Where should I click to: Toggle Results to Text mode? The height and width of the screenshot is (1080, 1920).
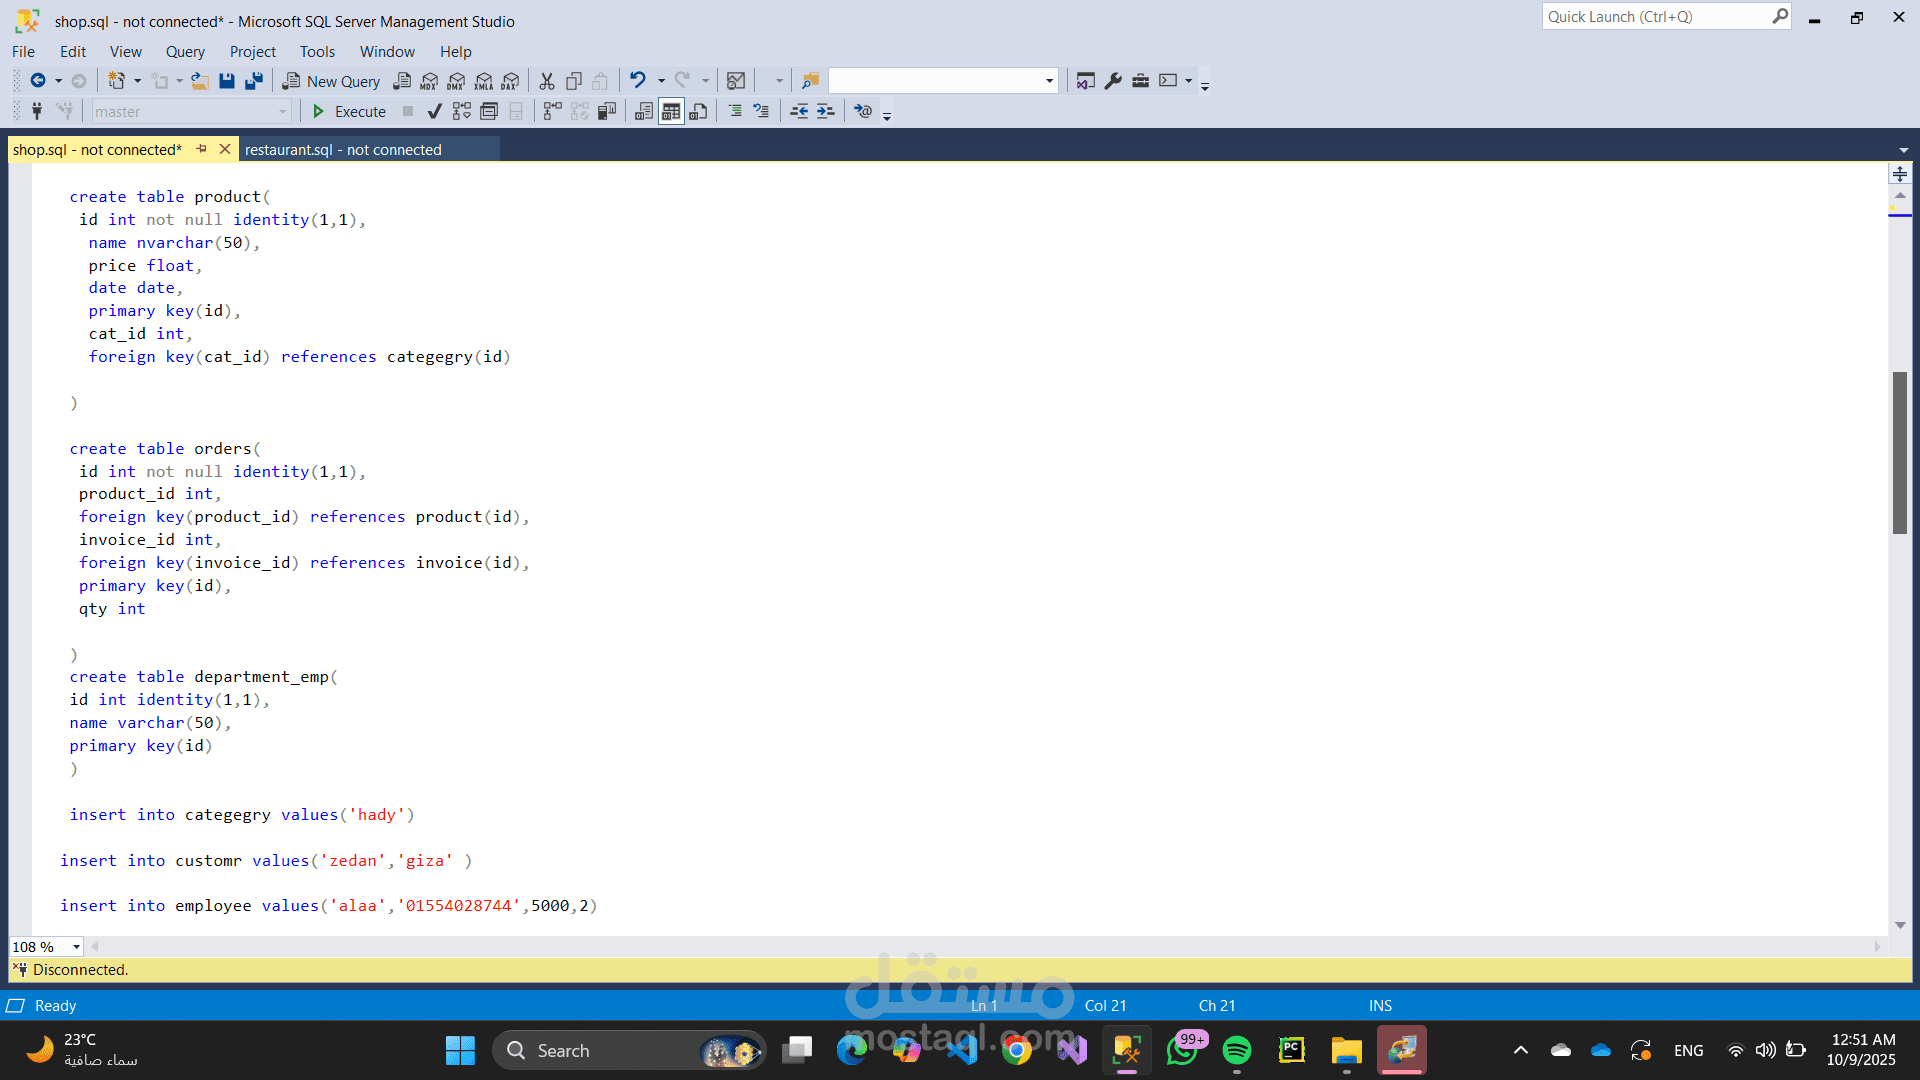(x=644, y=111)
